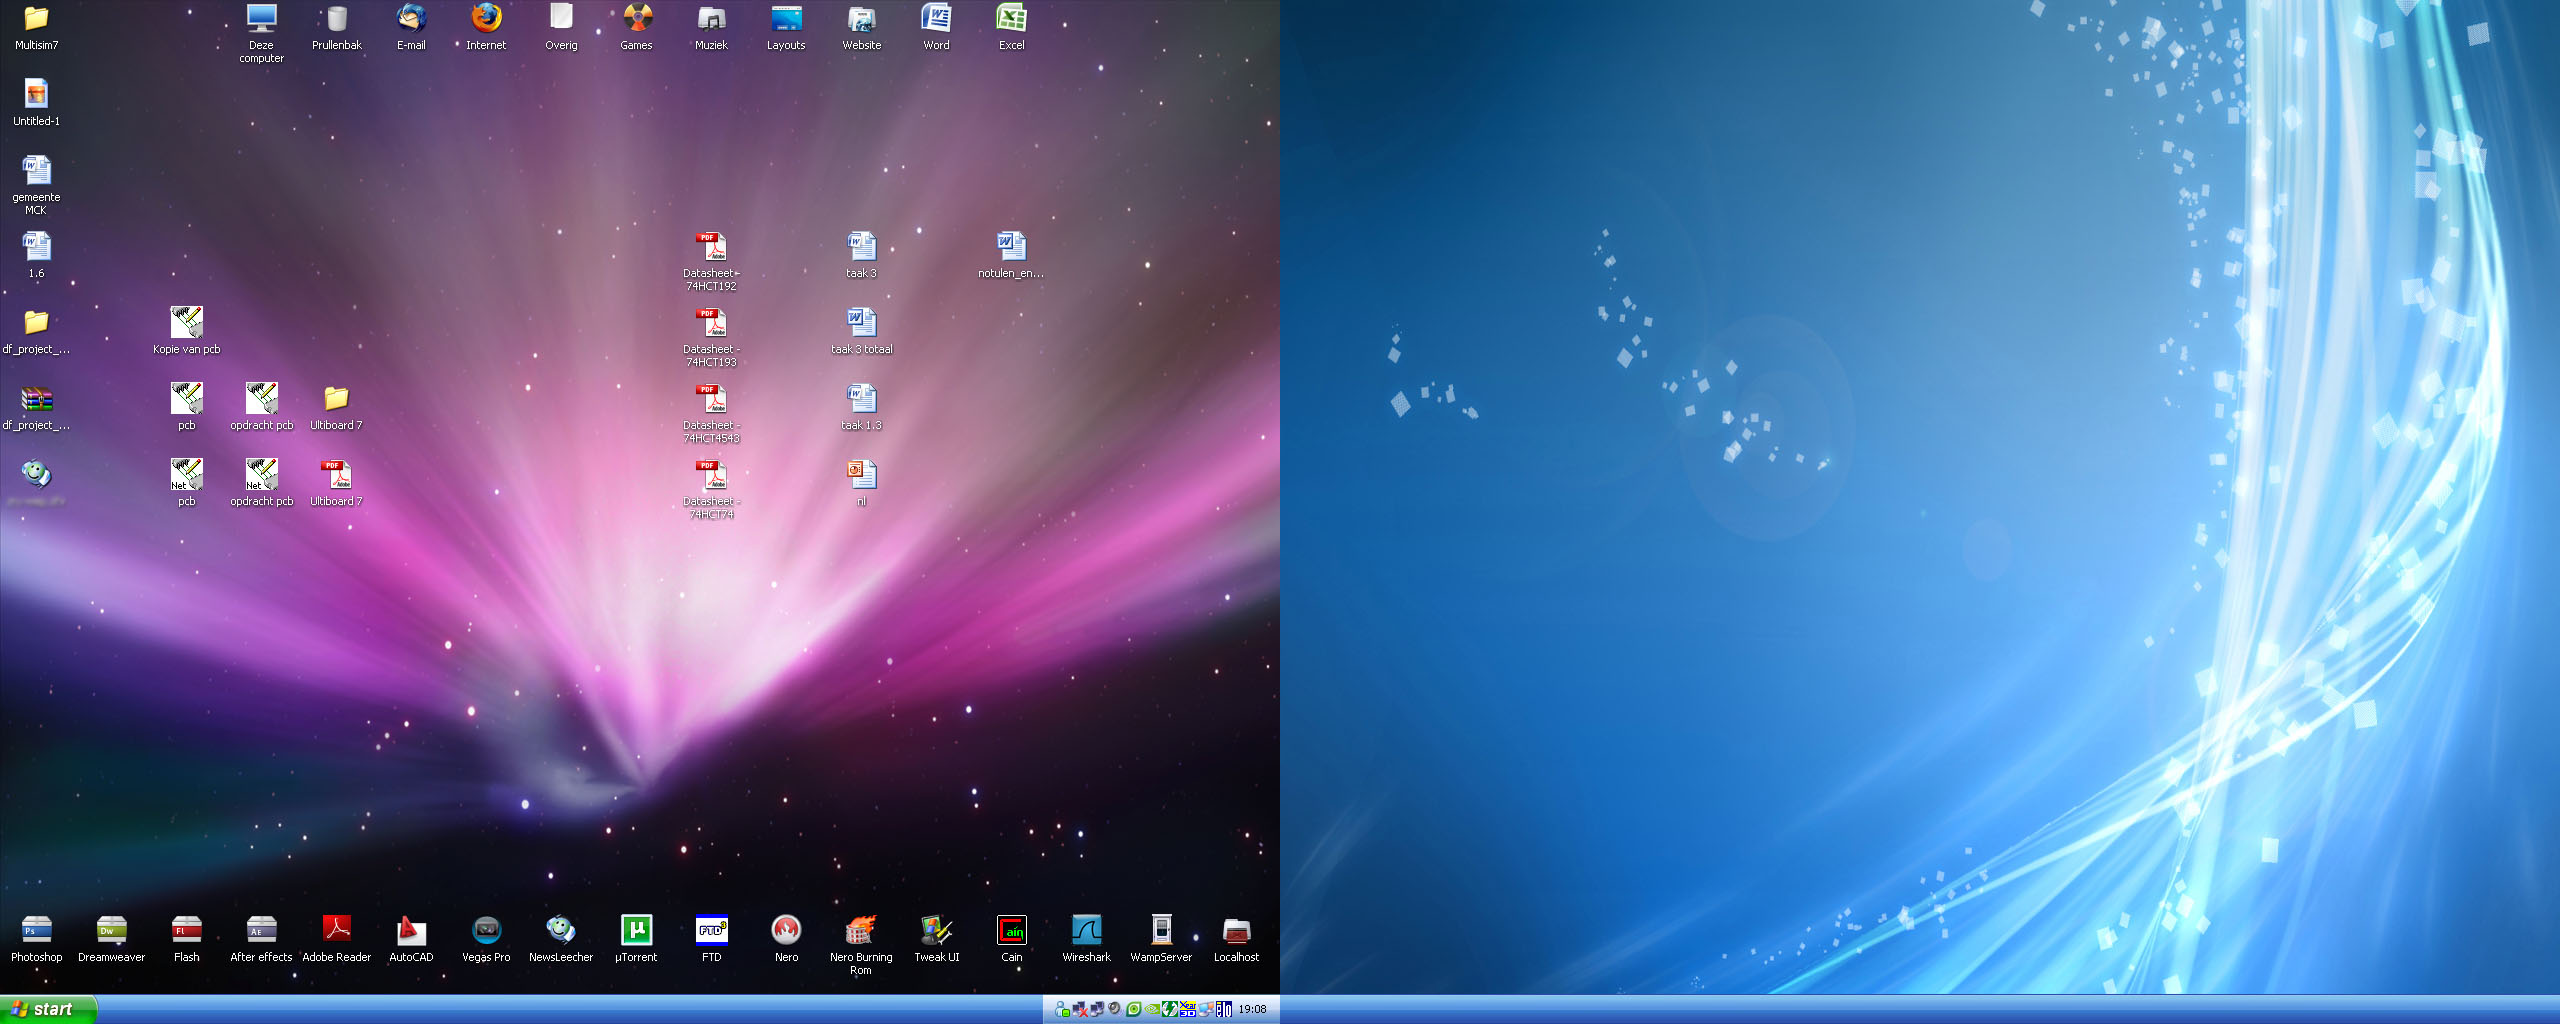
Task: Open Deze computer icon
Action: [261, 33]
